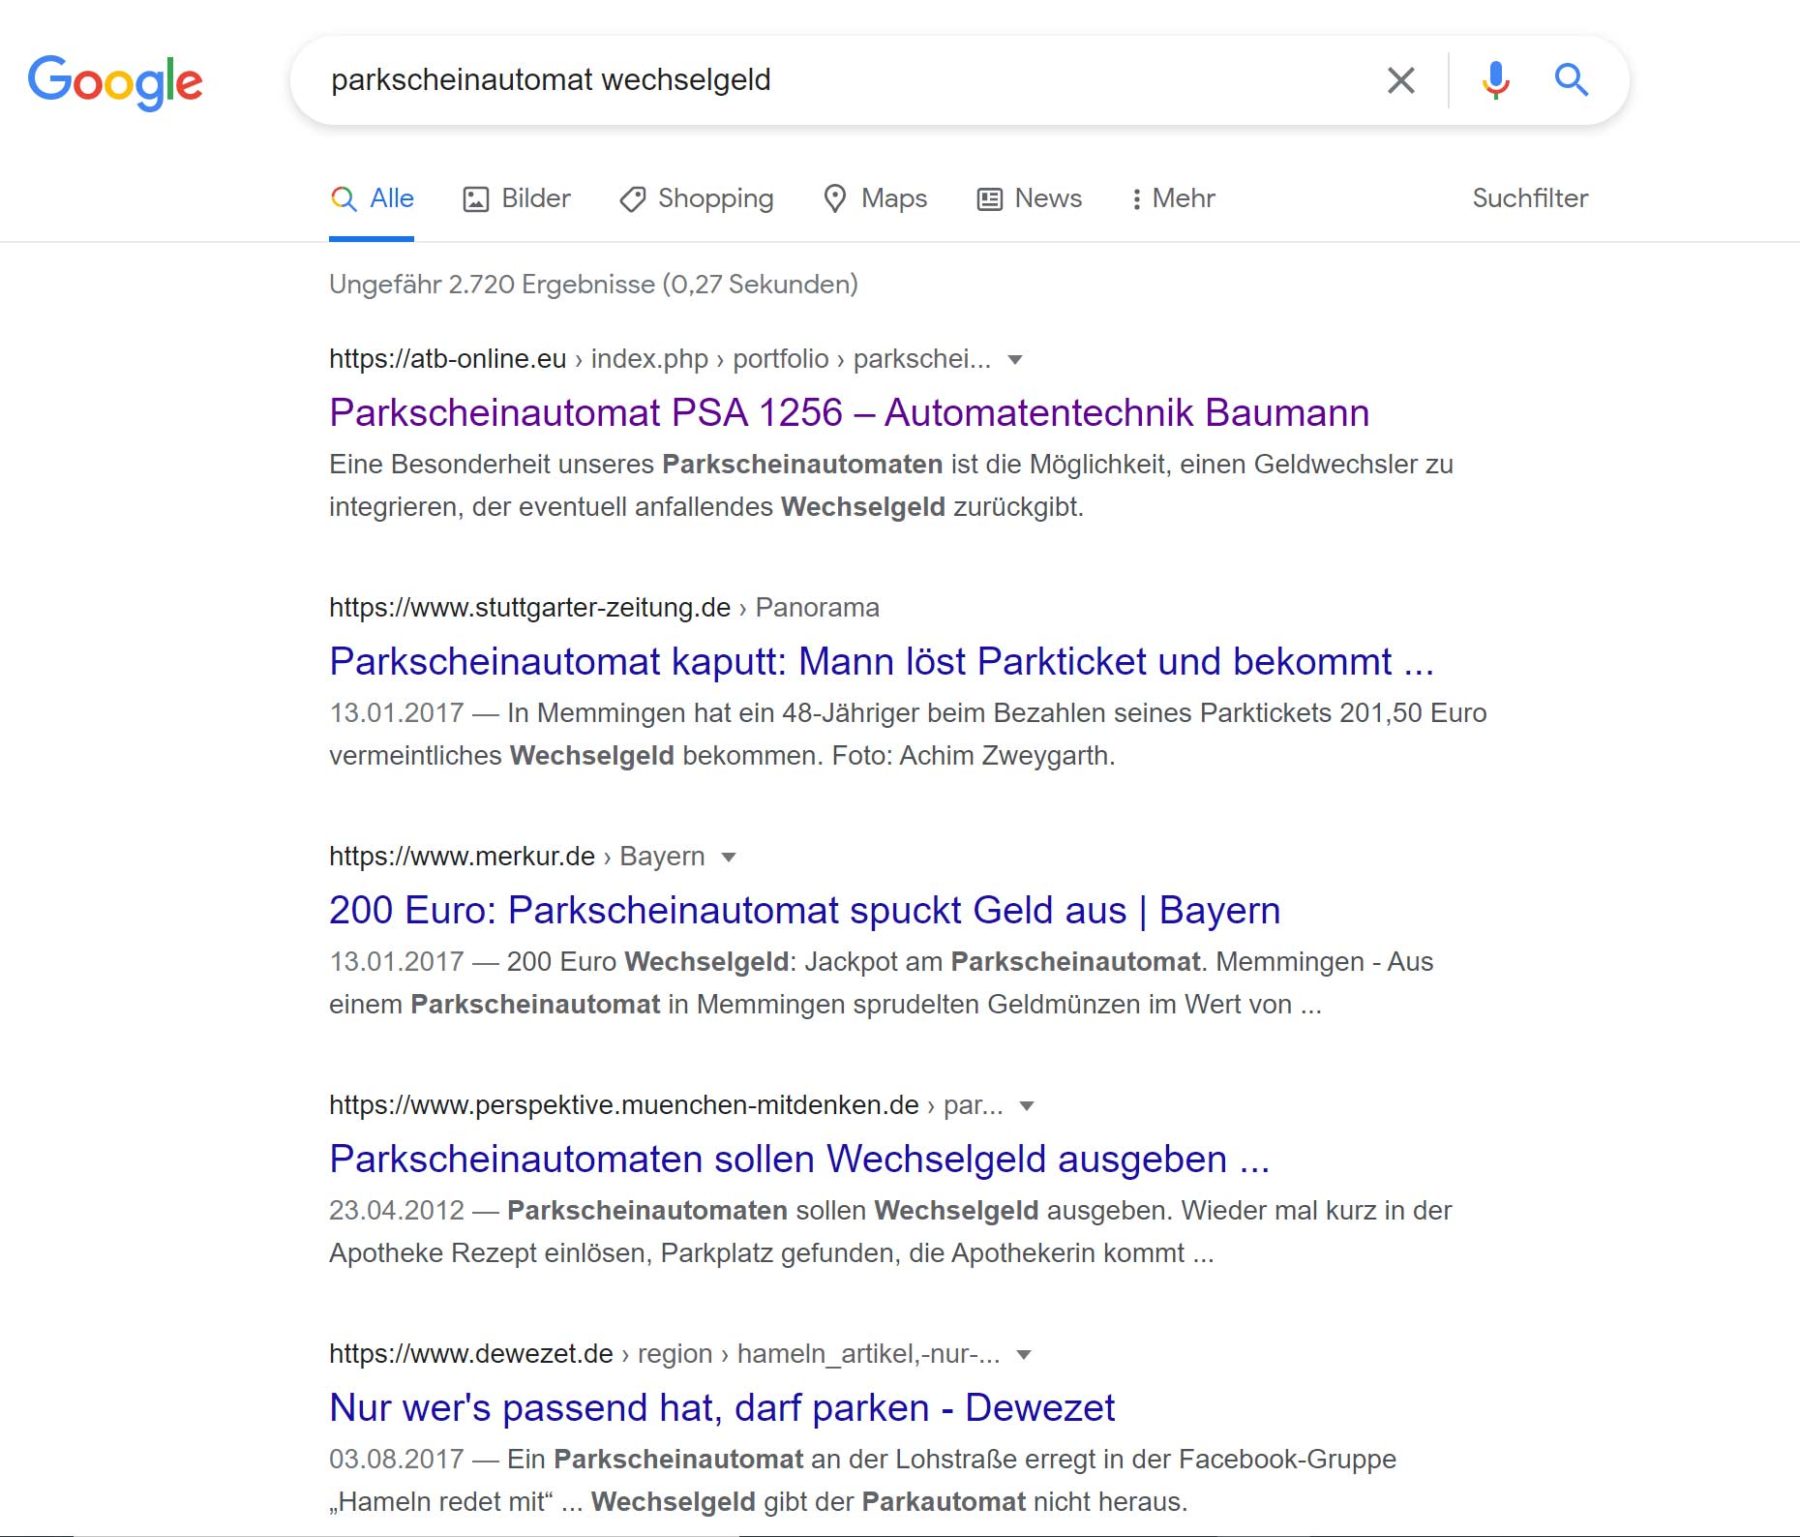
Task: Expand the Mehr menu
Action: (x=1172, y=198)
